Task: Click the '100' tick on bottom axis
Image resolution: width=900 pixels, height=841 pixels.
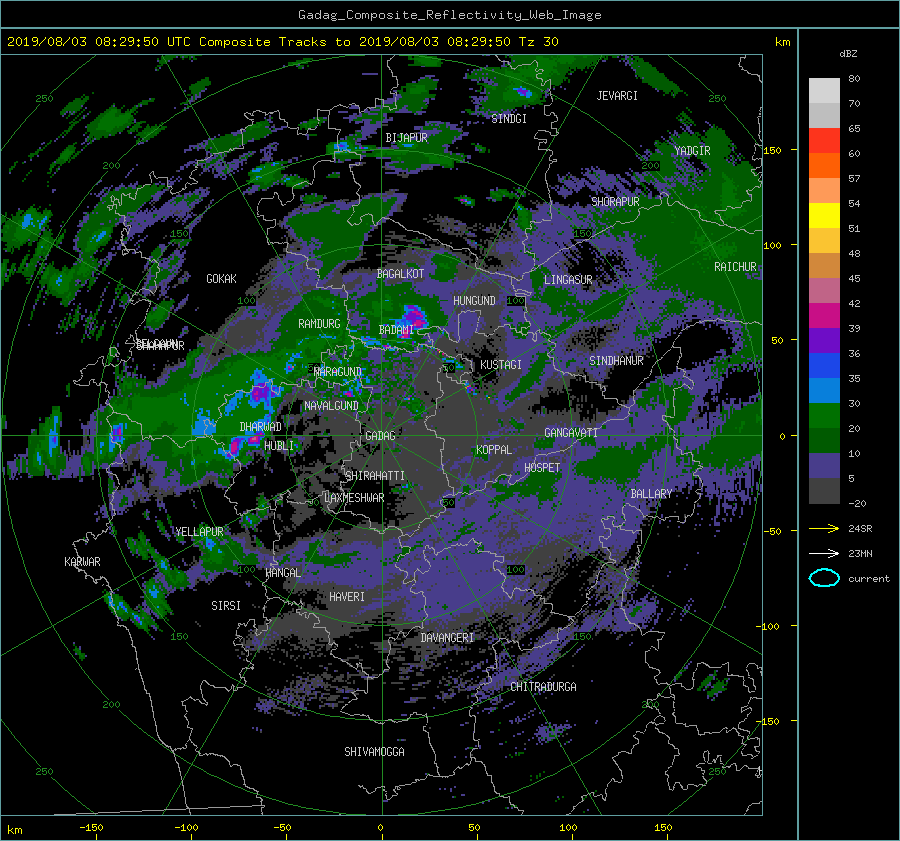Action: click(x=568, y=828)
